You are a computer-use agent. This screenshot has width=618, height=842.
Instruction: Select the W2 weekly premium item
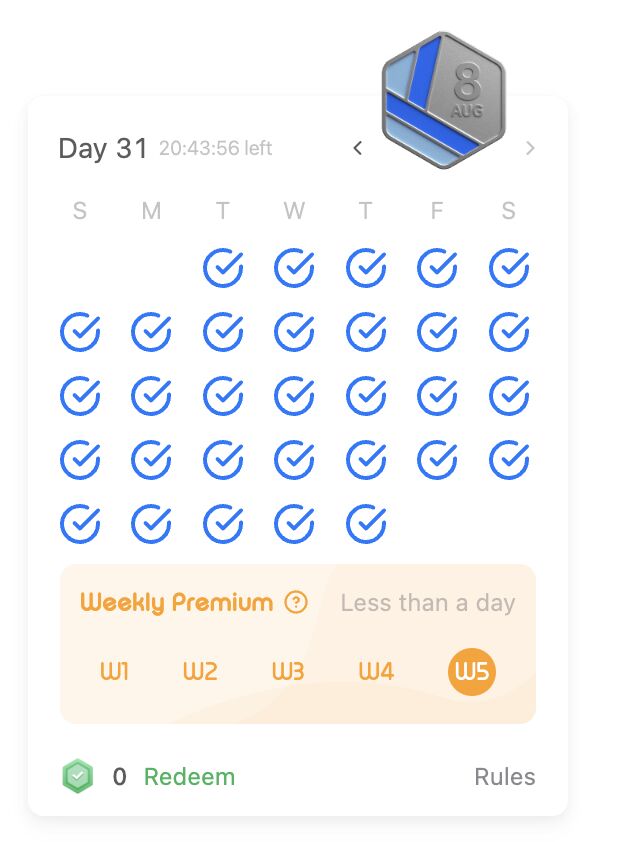tap(200, 671)
